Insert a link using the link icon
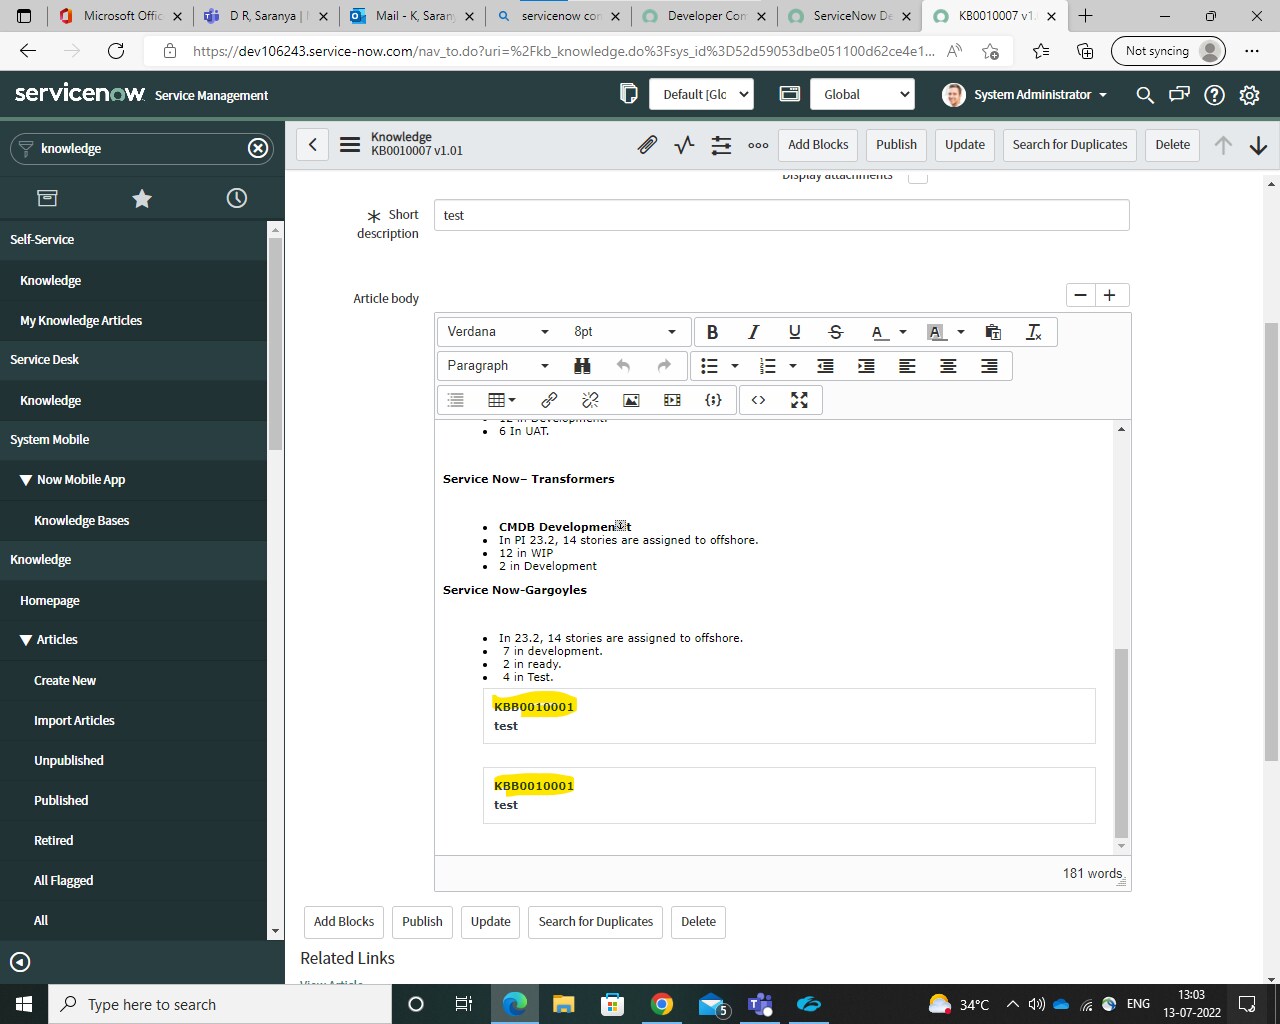 coord(548,399)
